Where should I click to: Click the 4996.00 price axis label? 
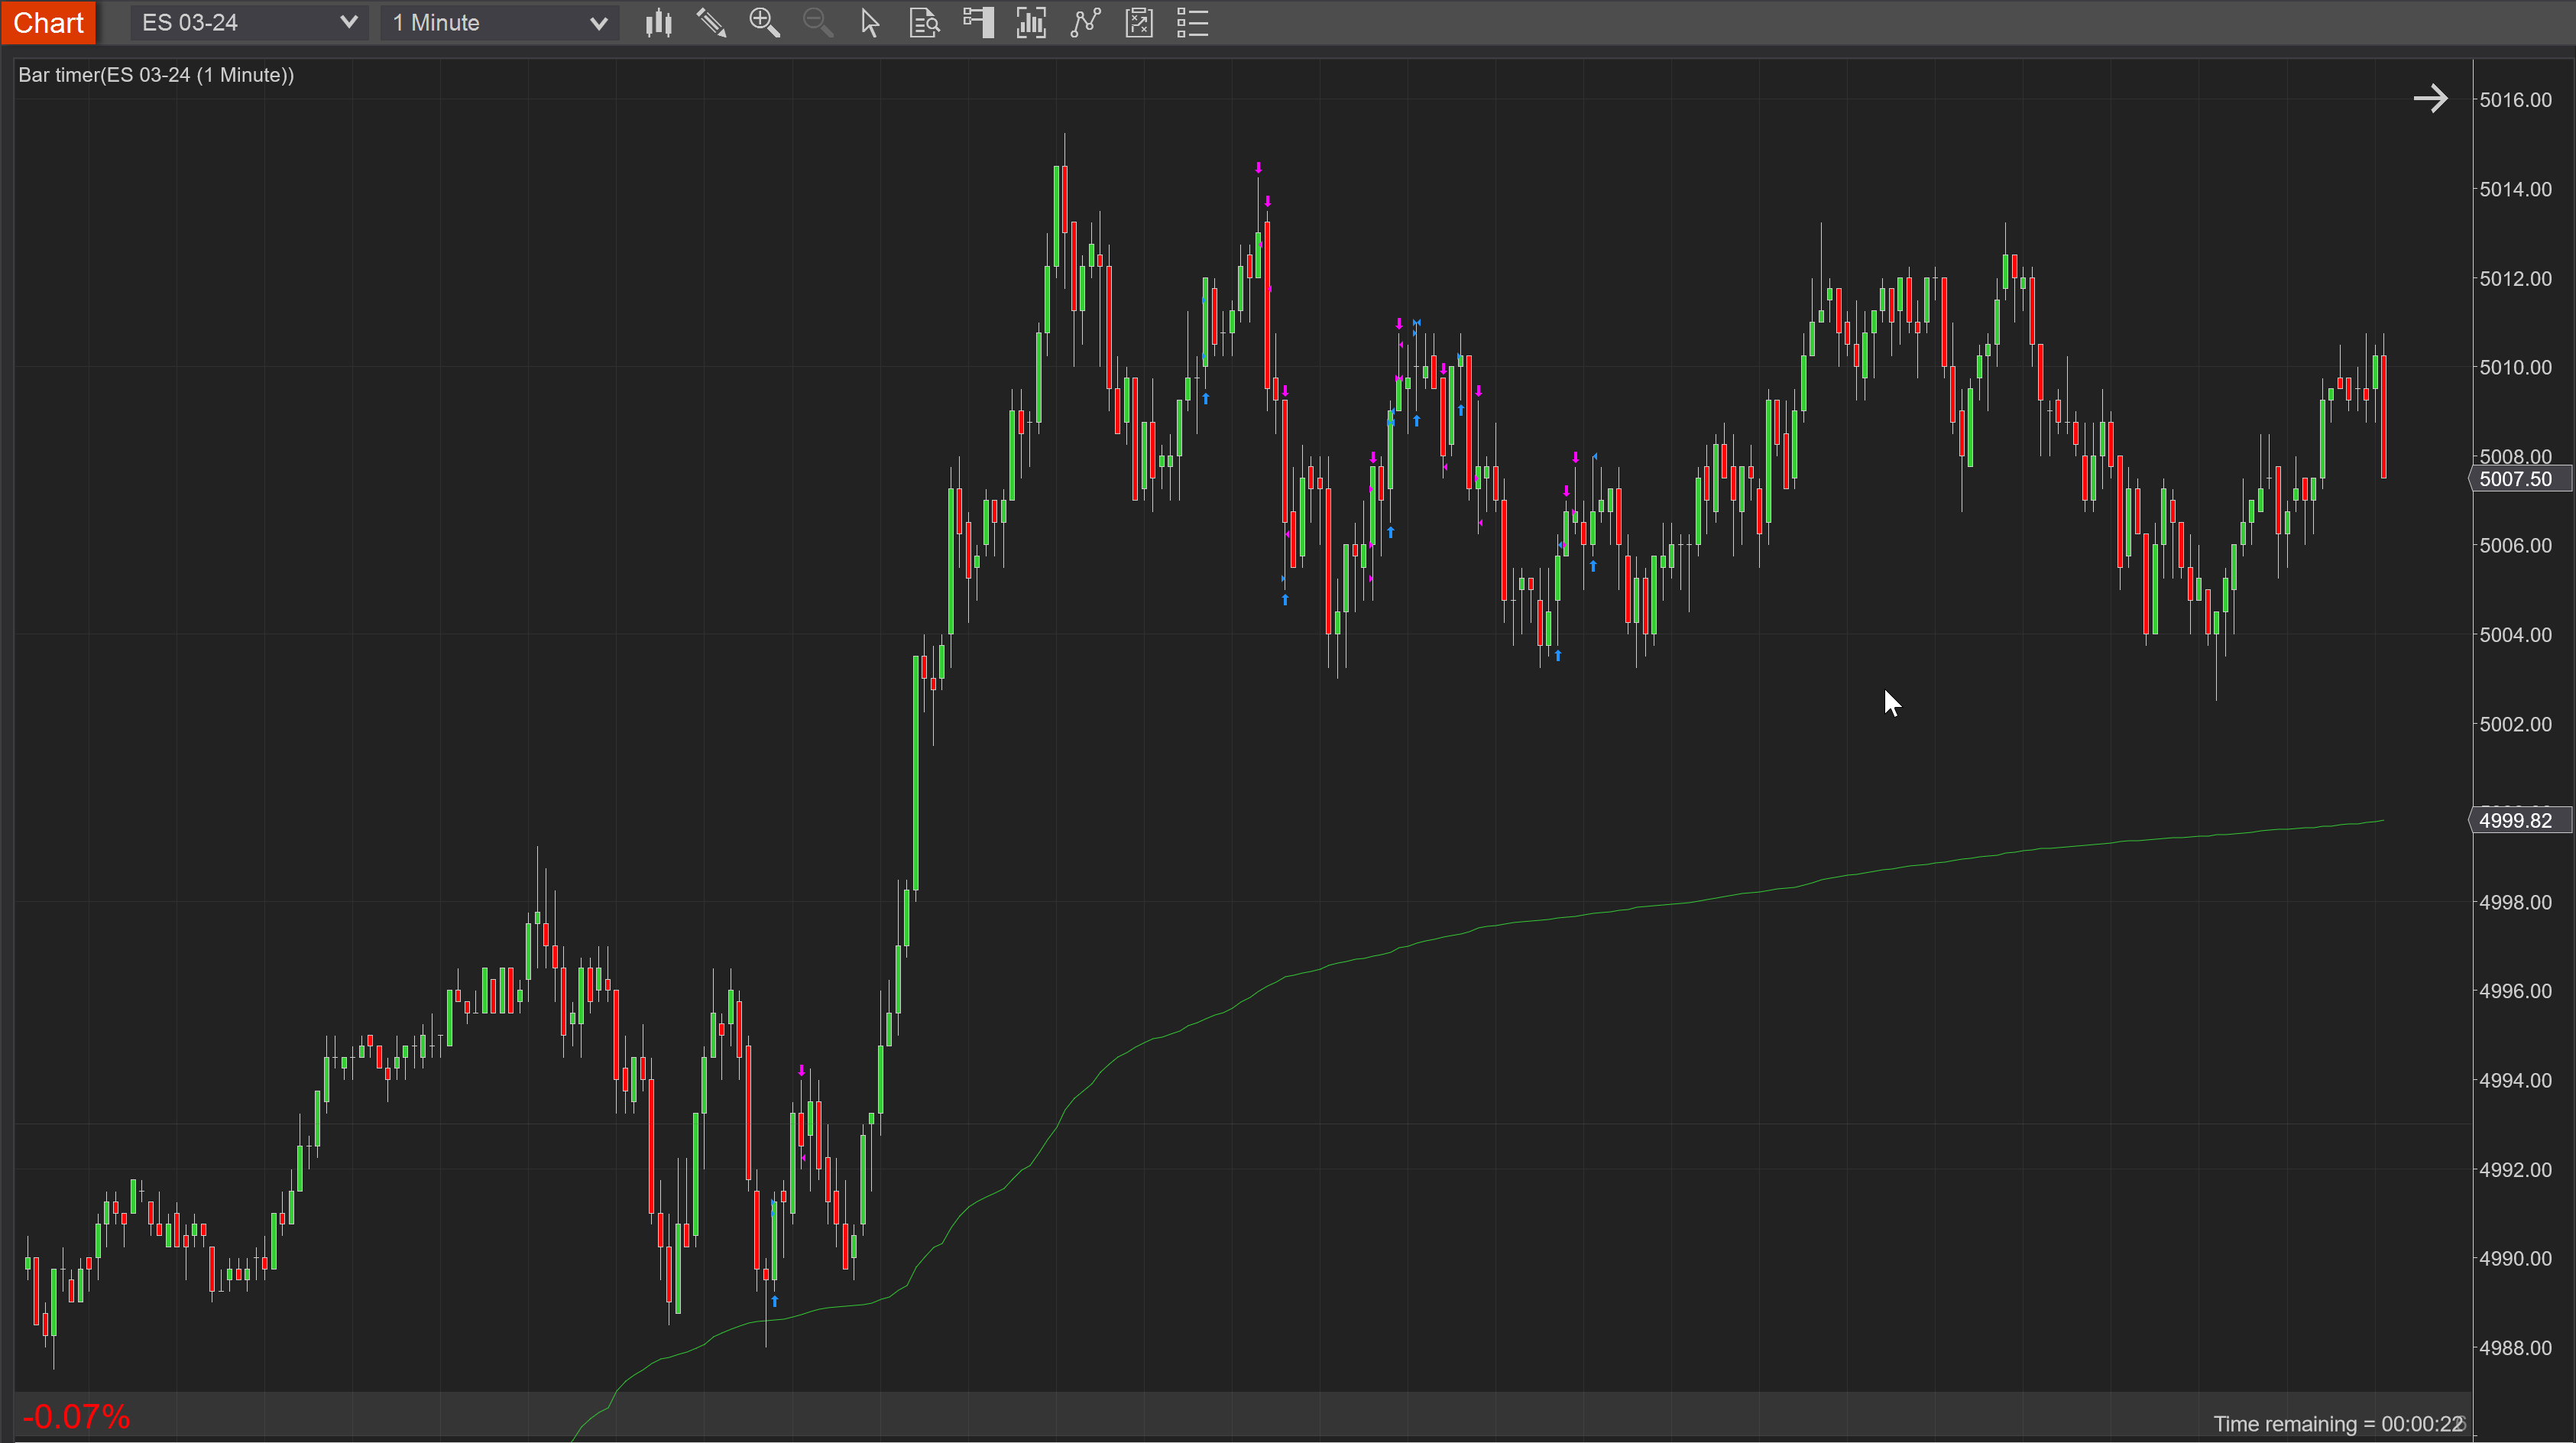pyautogui.click(x=2516, y=991)
